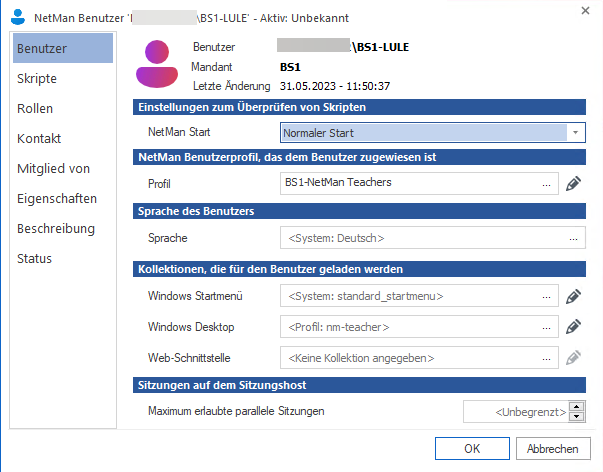Confirm with the OK button
The image size is (603, 472).
tap(472, 448)
